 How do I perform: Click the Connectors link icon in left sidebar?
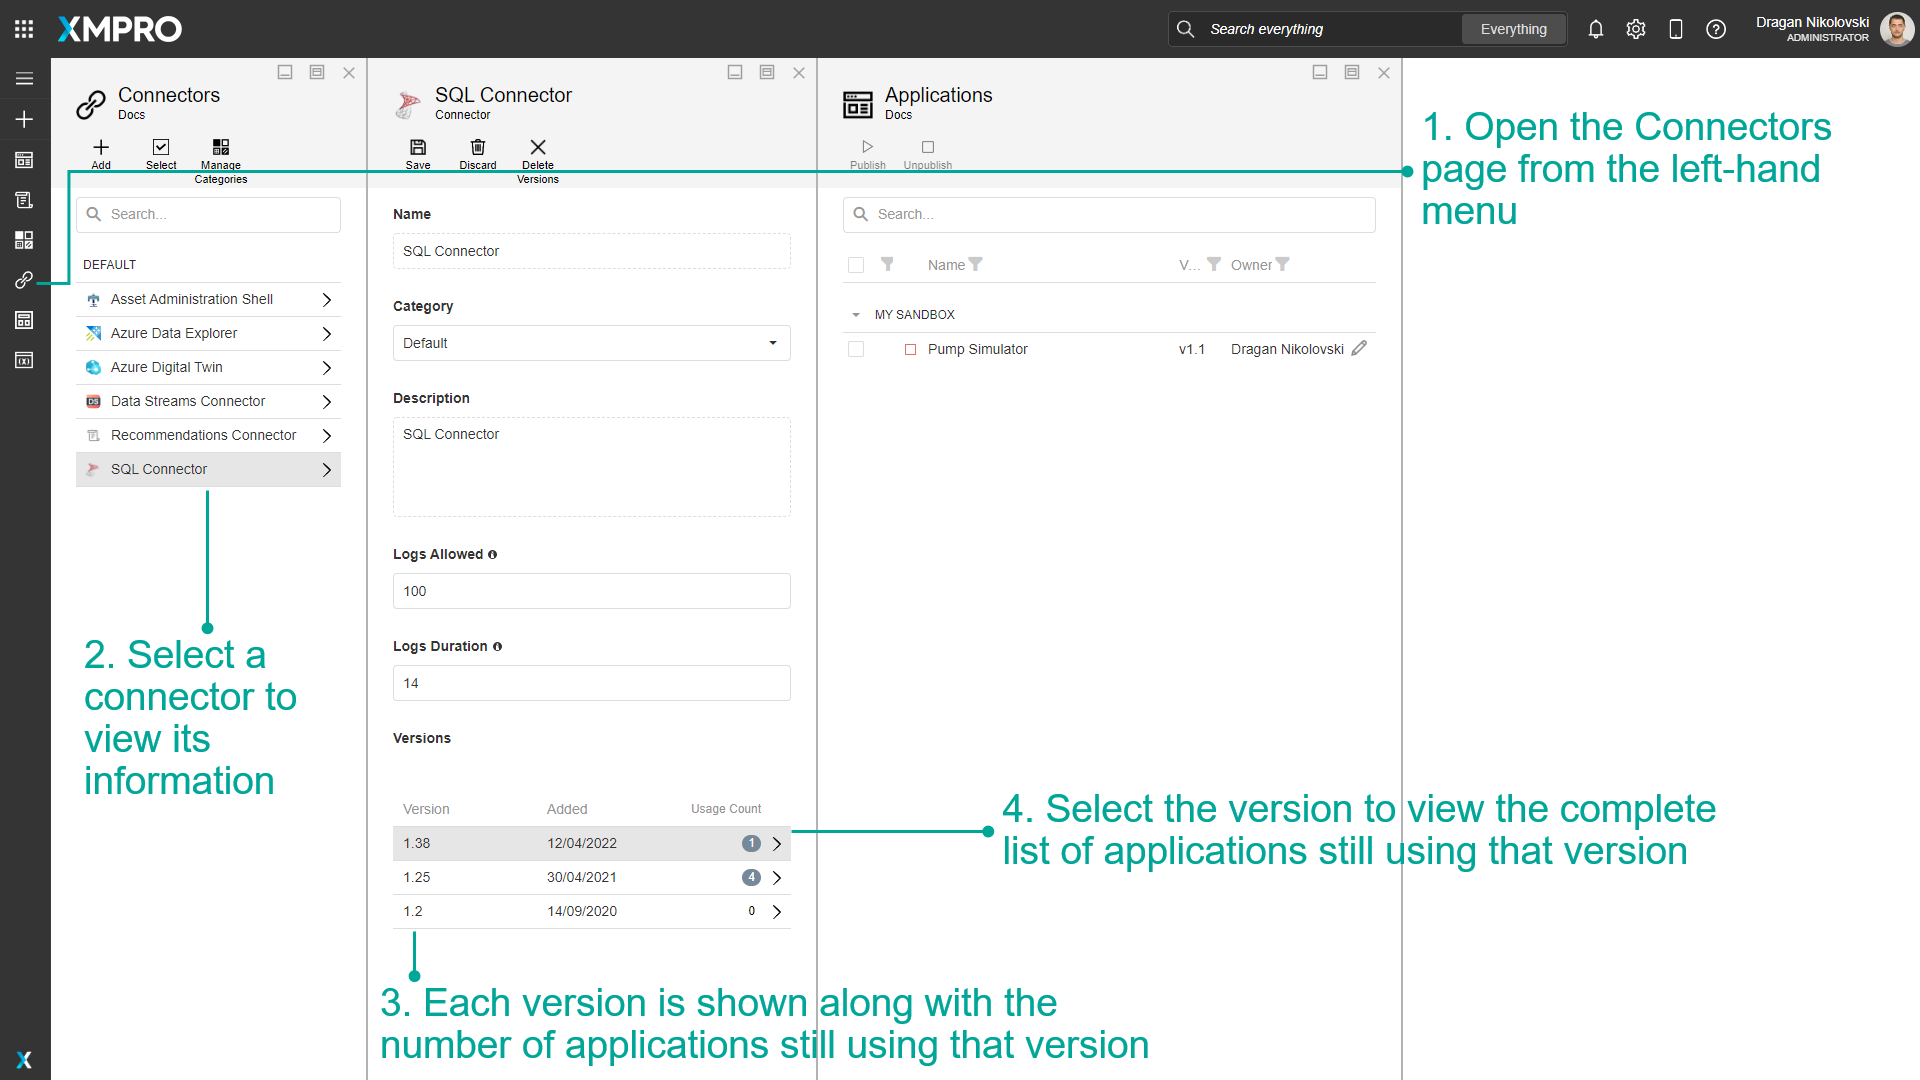[24, 280]
